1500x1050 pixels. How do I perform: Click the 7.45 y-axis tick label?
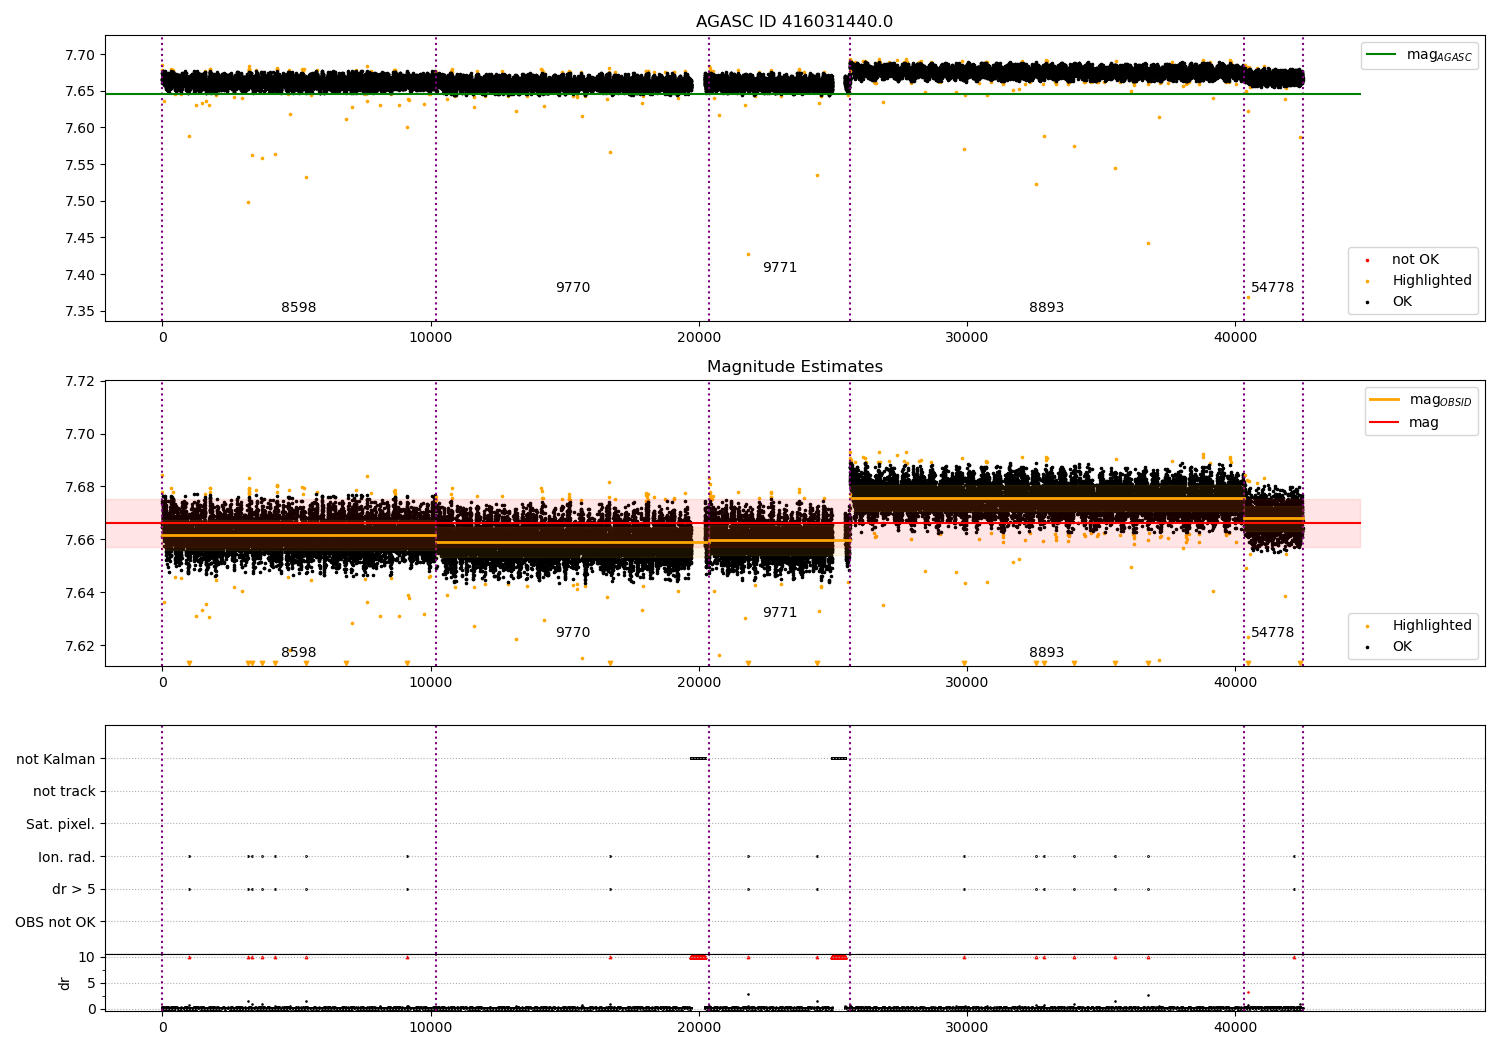(x=80, y=238)
